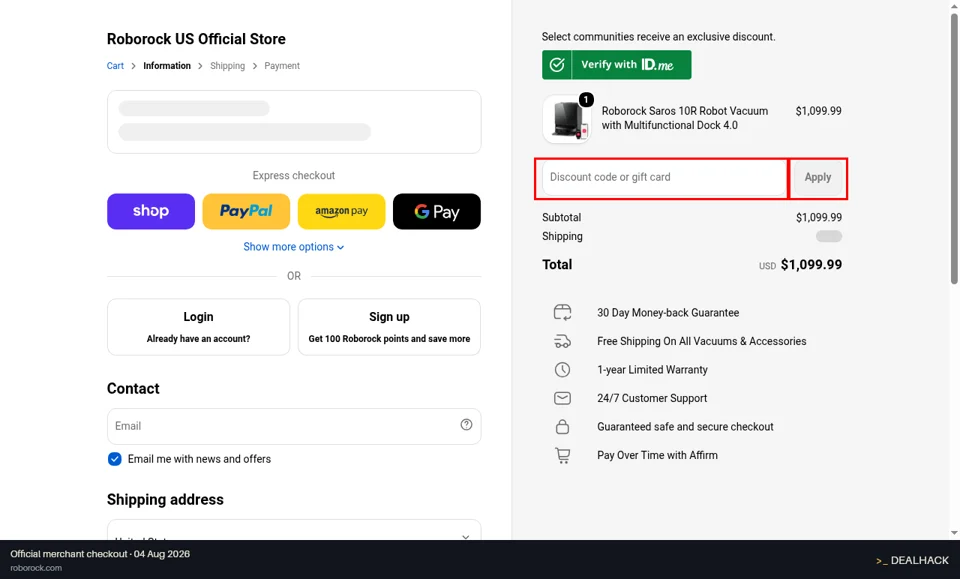
Task: Apply the discount code
Action: click(x=817, y=177)
